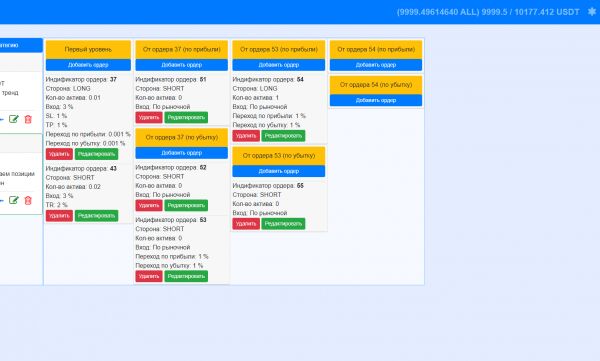Select header От ордера 37 (по убытку)
Viewport: 600px width, 361px height.
pos(182,137)
